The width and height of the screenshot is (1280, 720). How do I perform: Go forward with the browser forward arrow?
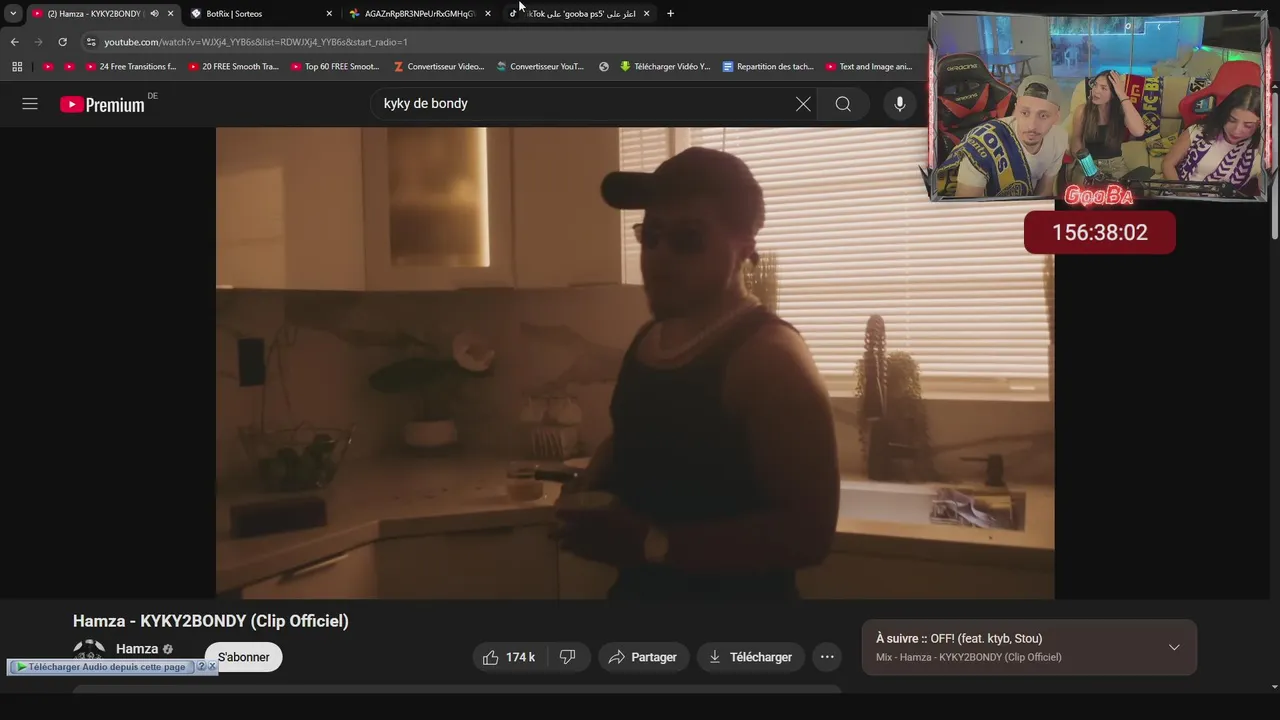(38, 42)
